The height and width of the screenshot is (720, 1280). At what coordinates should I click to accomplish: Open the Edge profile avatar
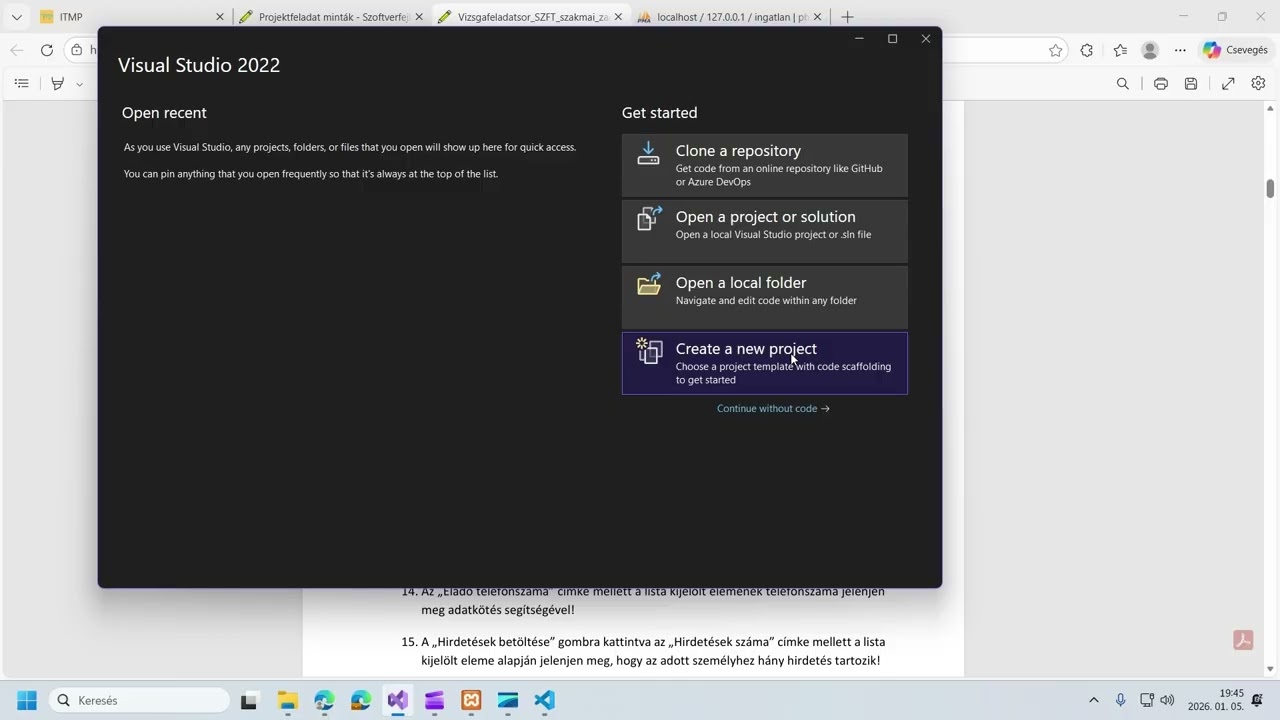1150,50
